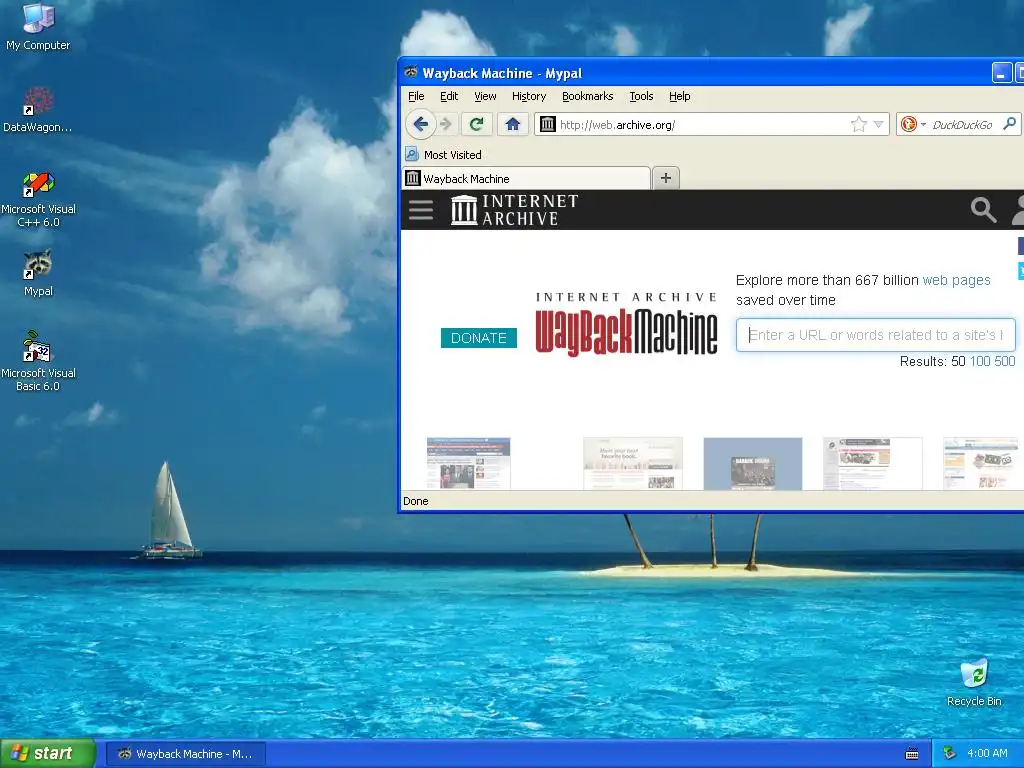Click the web pages link

tap(957, 280)
